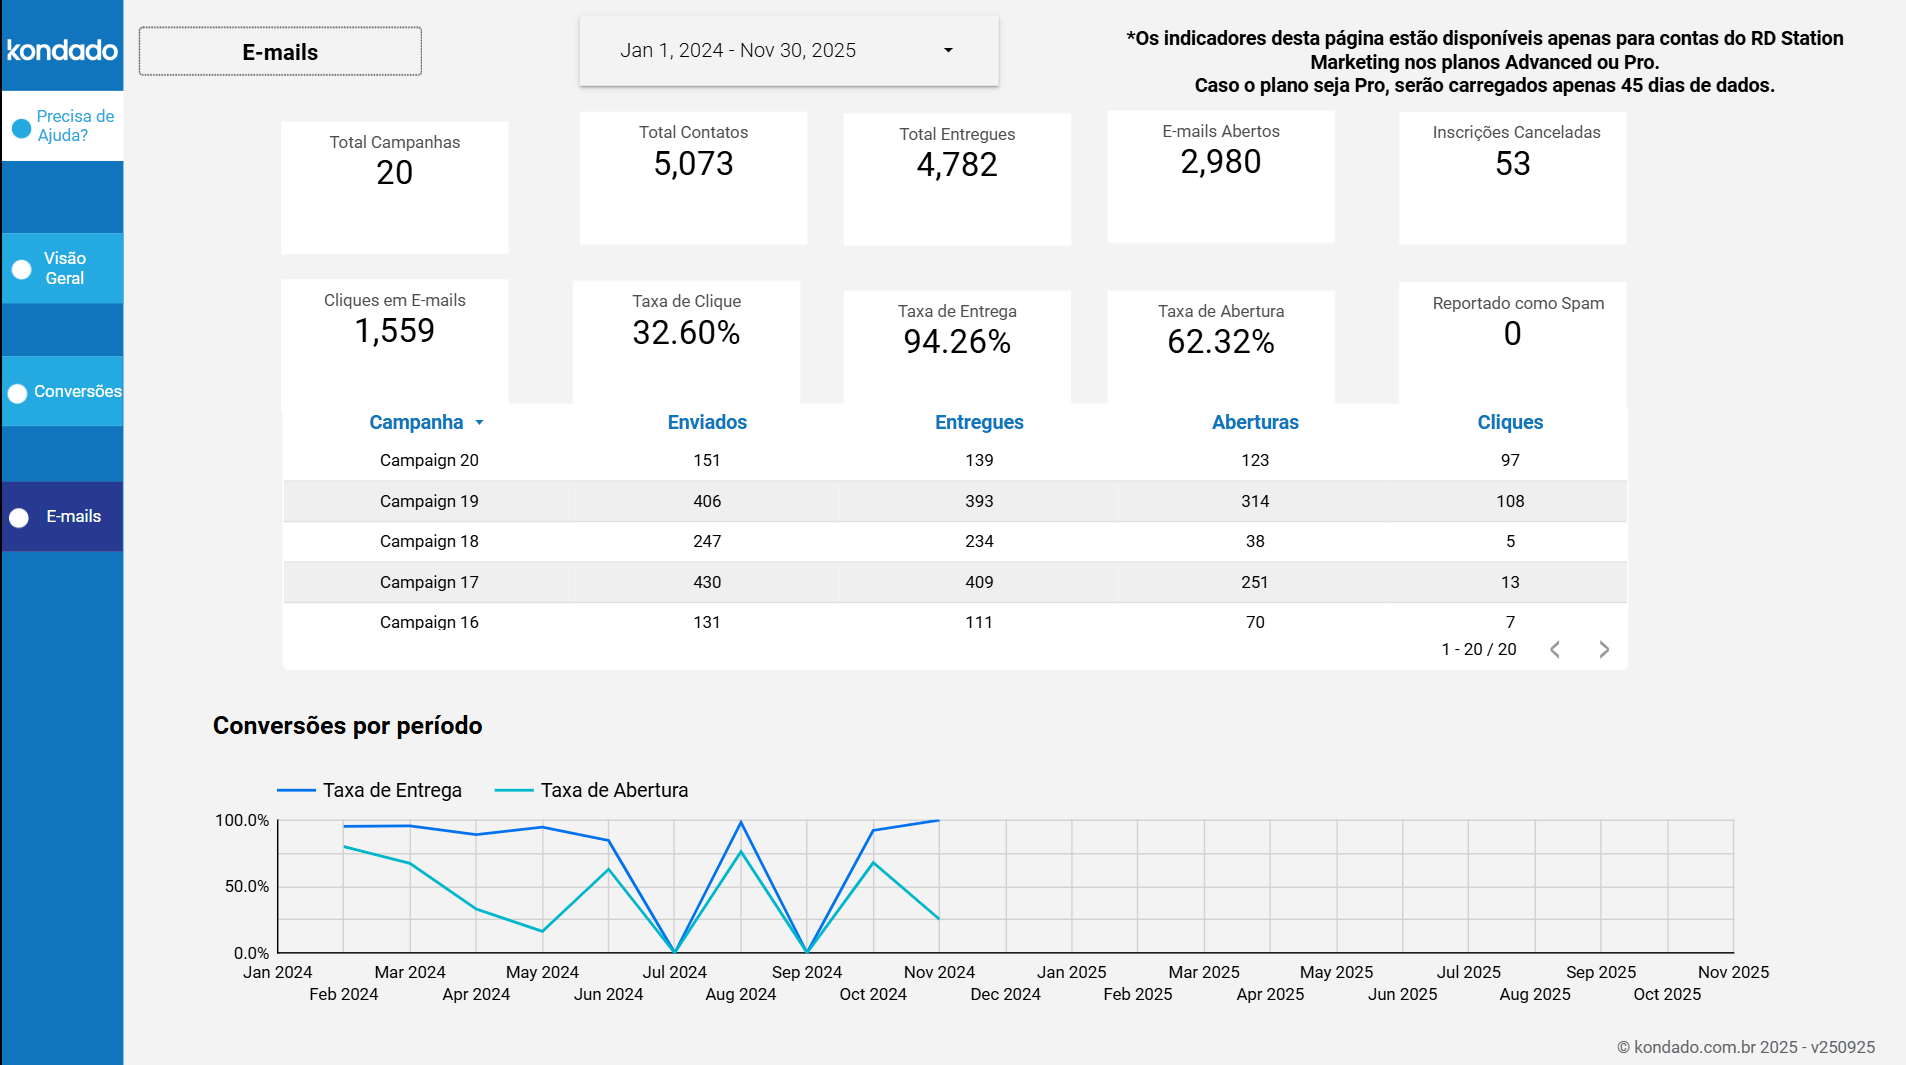Switch to the E-mails page tab
The image size is (1906, 1065).
pyautogui.click(x=279, y=51)
